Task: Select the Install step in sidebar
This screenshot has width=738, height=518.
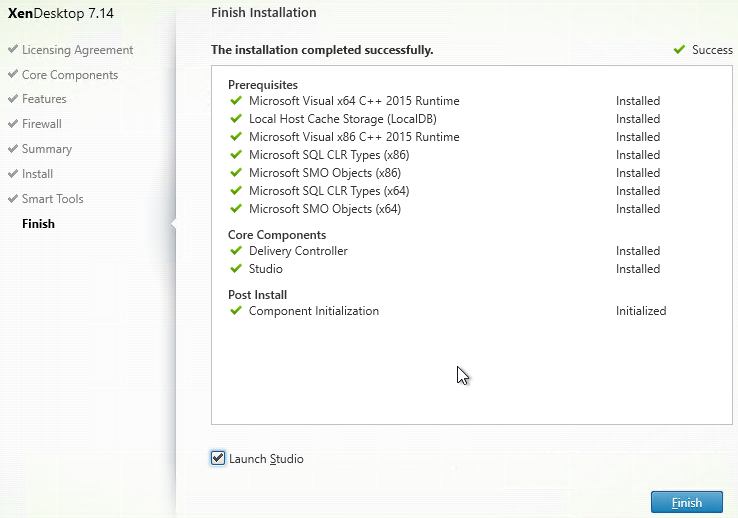Action: 37,174
